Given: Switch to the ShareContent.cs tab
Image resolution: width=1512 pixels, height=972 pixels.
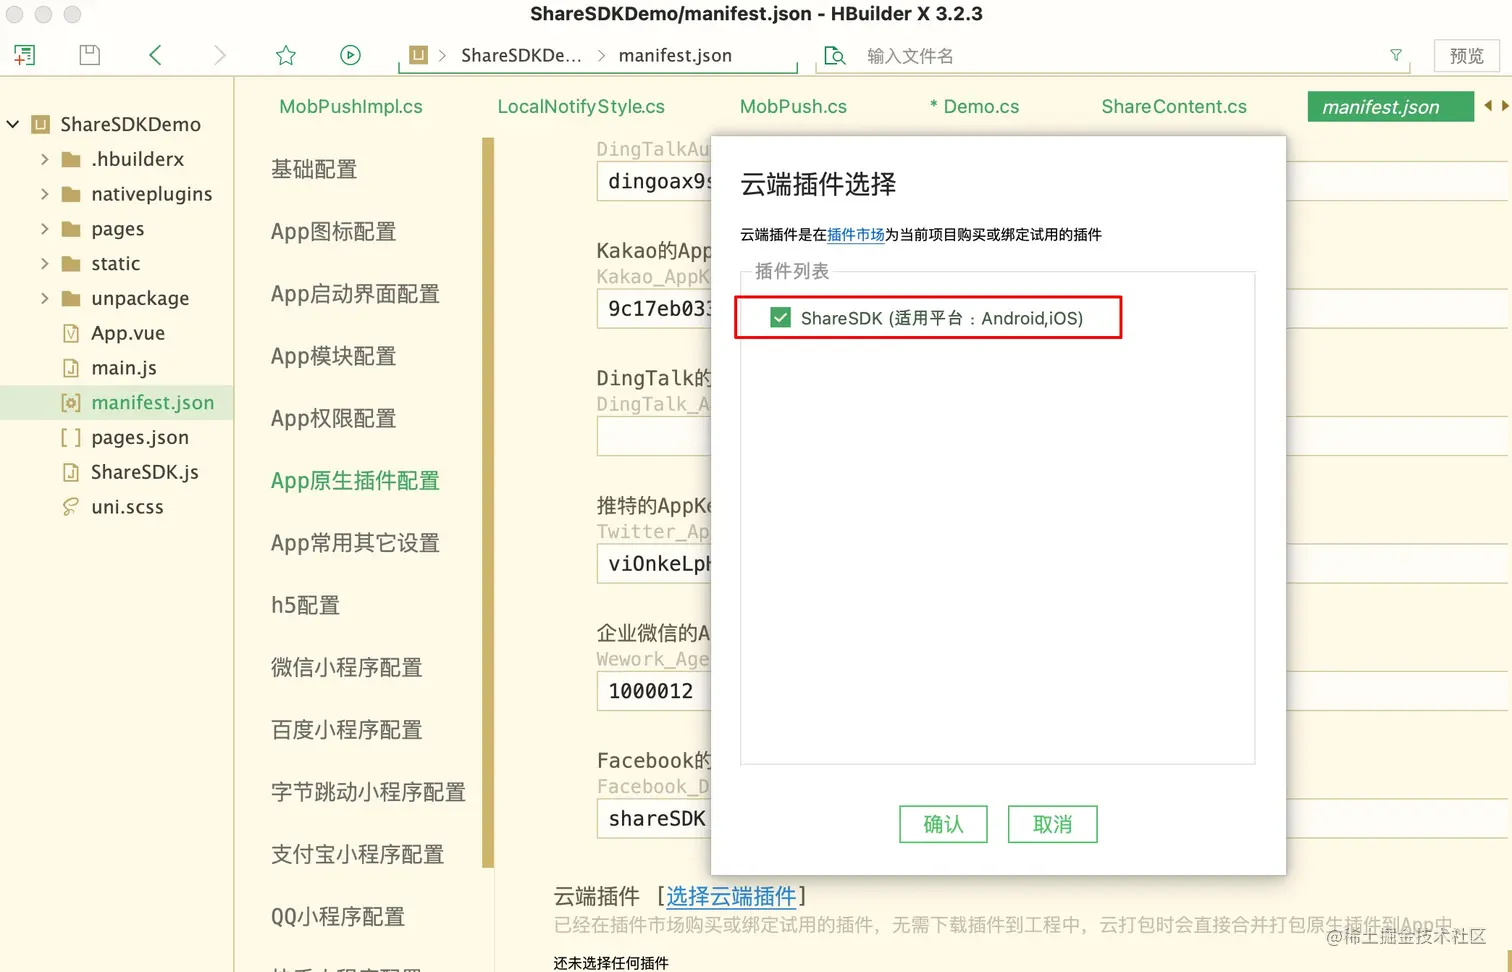Looking at the screenshot, I should [1174, 107].
